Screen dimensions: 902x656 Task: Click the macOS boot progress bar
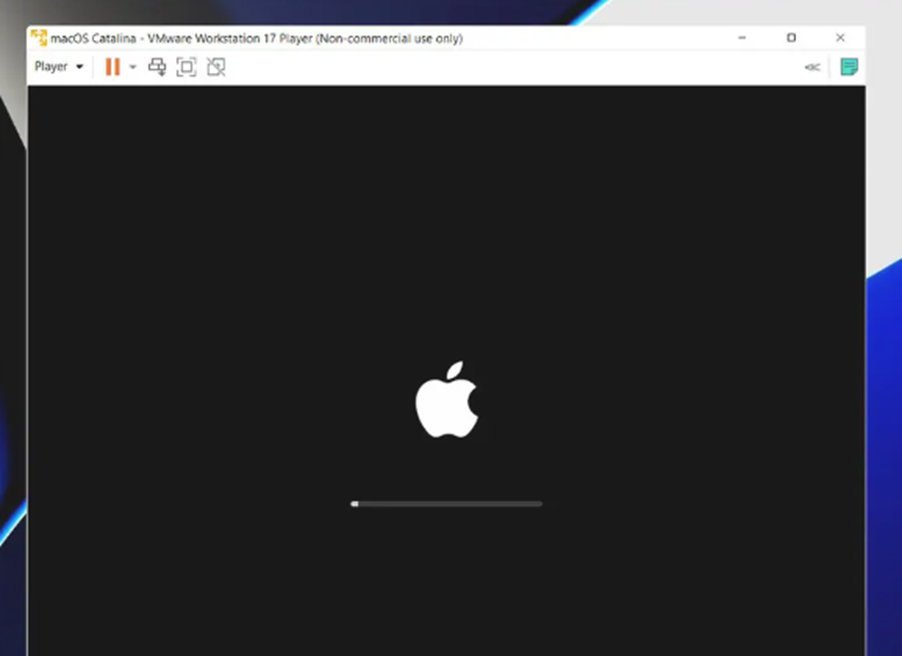(x=446, y=504)
